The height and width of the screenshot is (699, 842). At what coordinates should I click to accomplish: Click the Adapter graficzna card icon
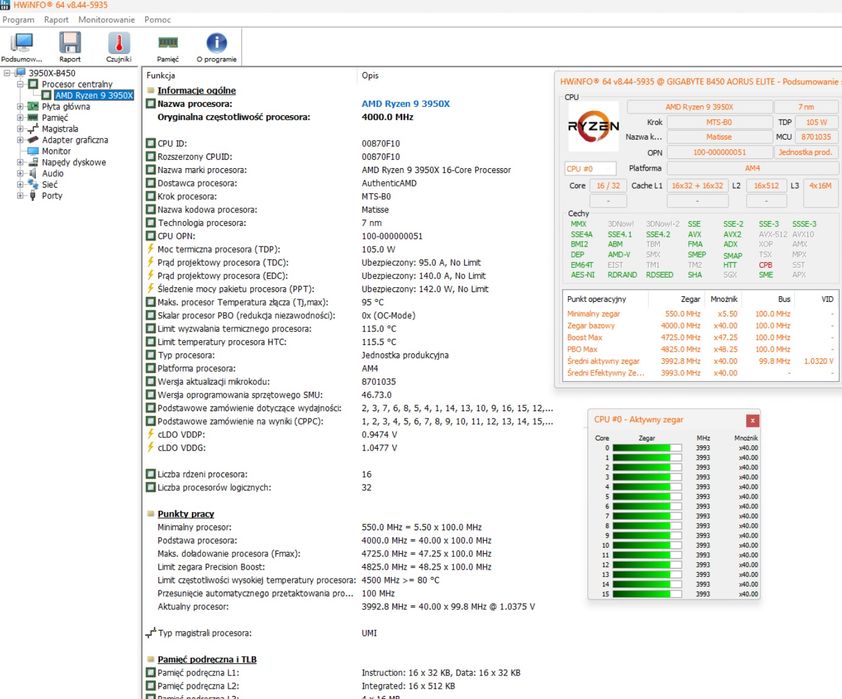33,140
